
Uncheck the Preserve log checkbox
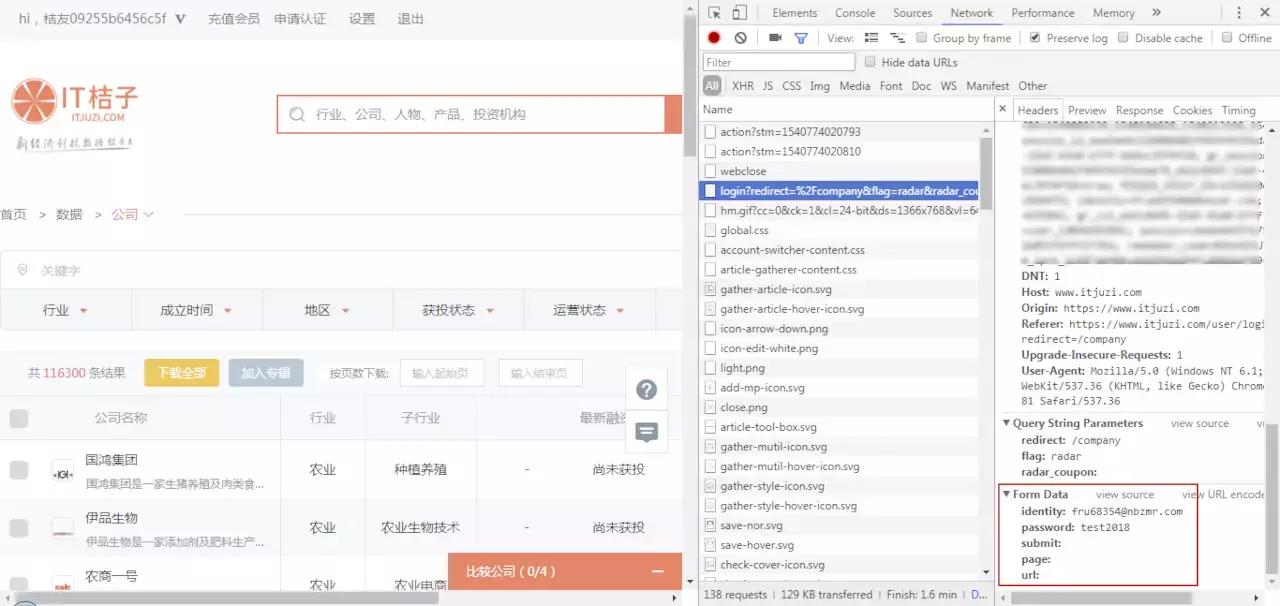[x=1035, y=38]
